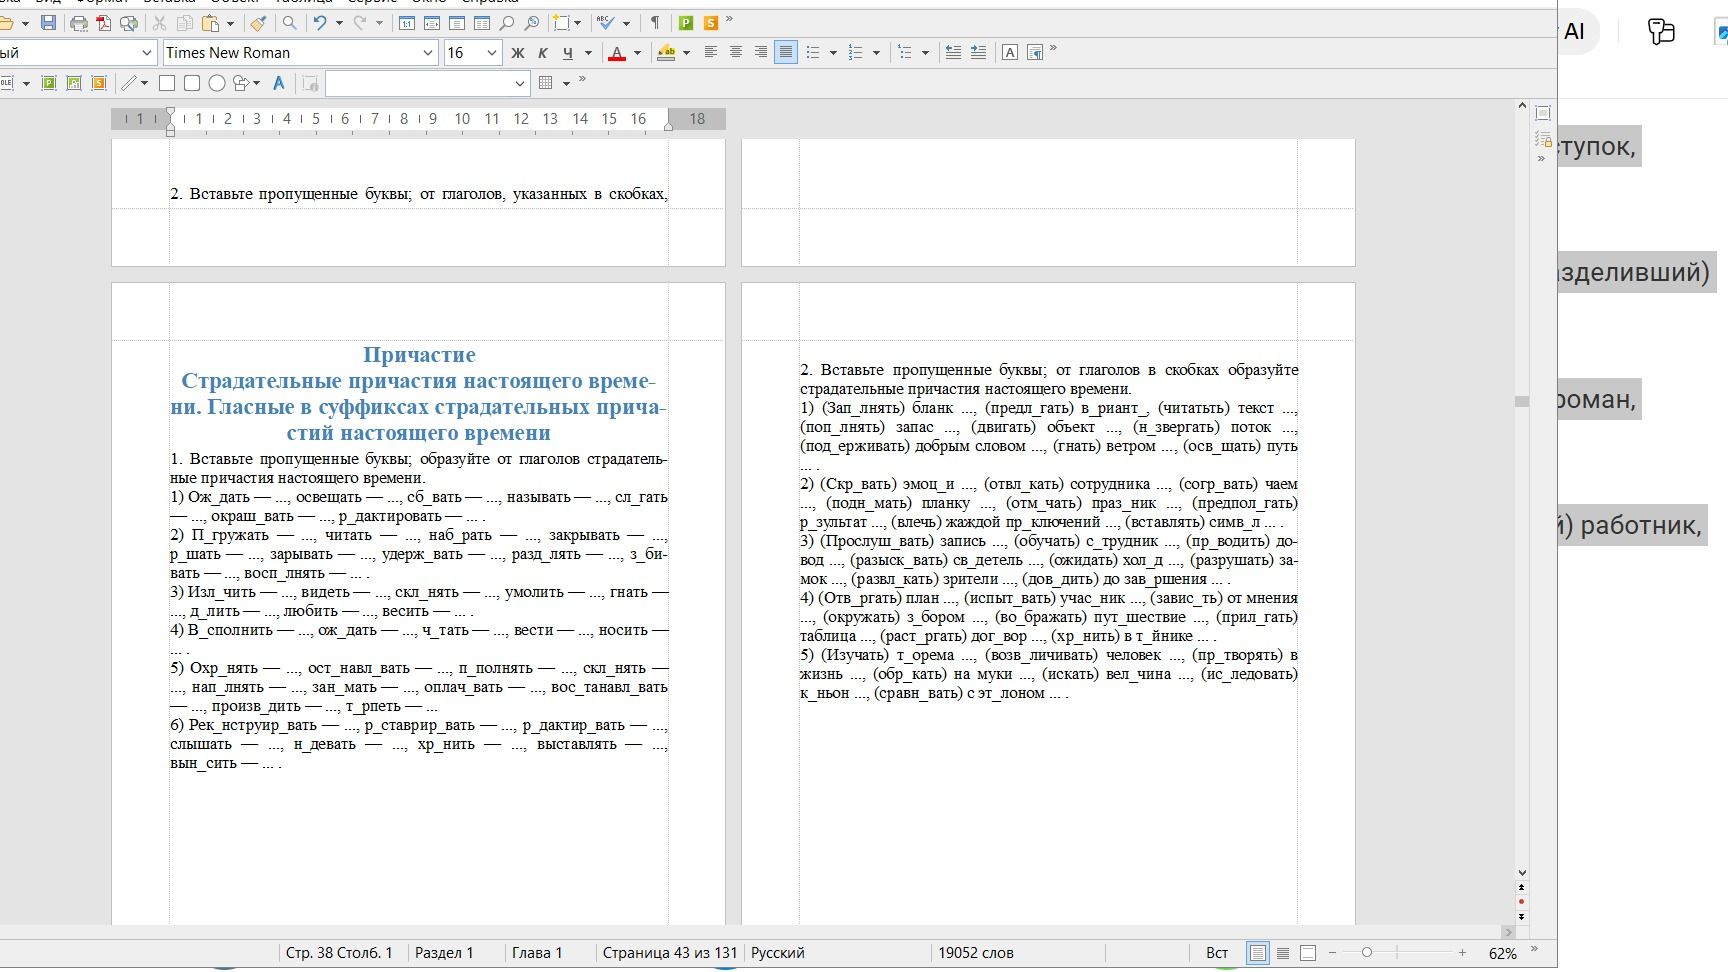Click the heading Причастие in the document
Viewport: 1728px width, 972px height.
click(419, 355)
